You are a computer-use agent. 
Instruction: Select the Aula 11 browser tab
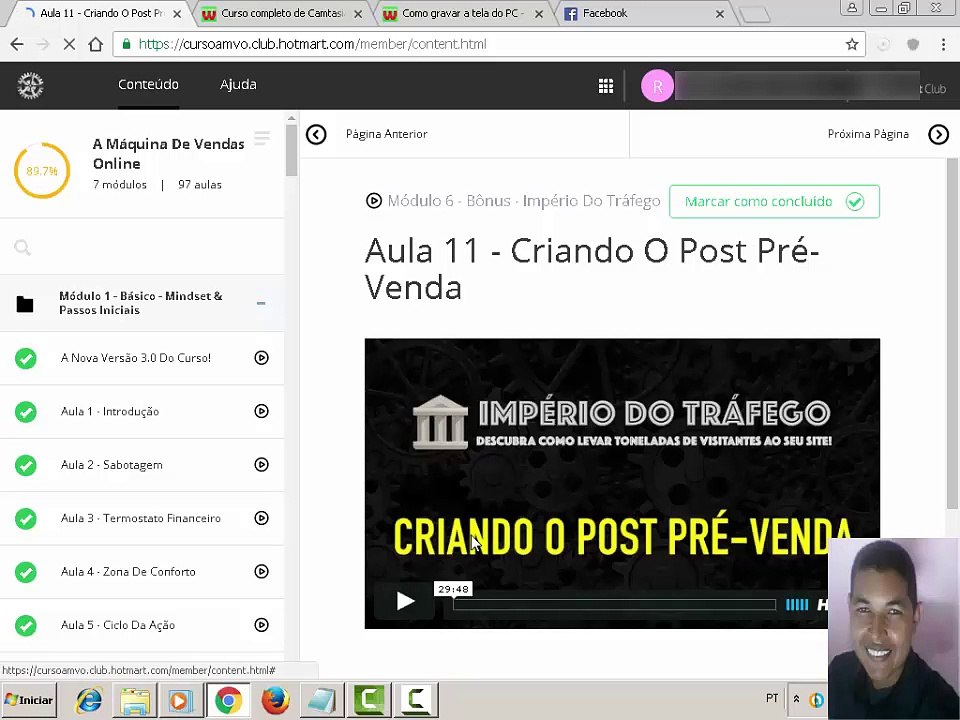pyautogui.click(x=101, y=13)
